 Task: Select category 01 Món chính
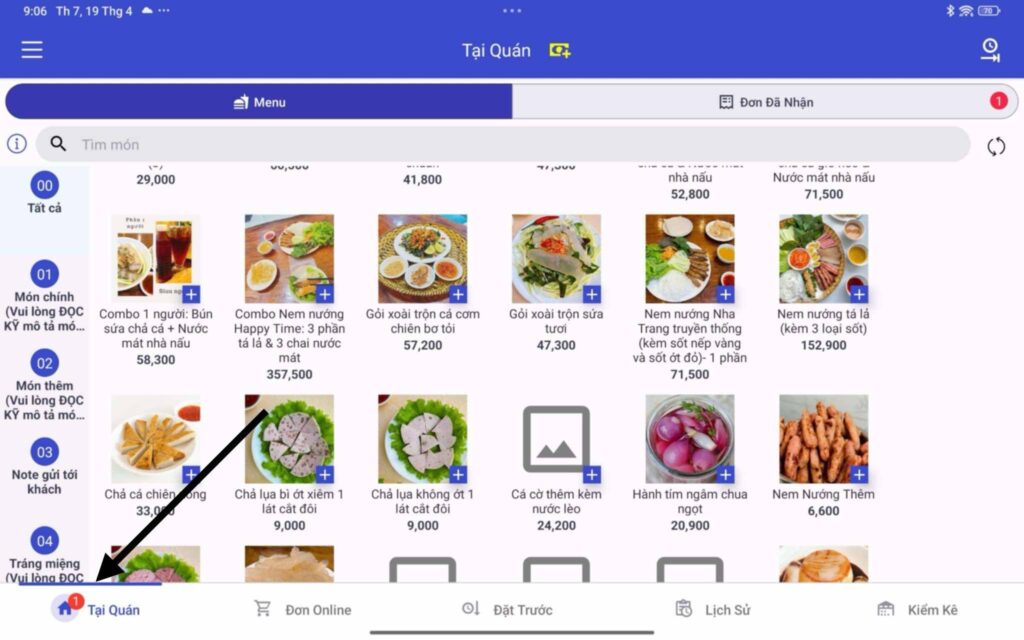pos(44,296)
